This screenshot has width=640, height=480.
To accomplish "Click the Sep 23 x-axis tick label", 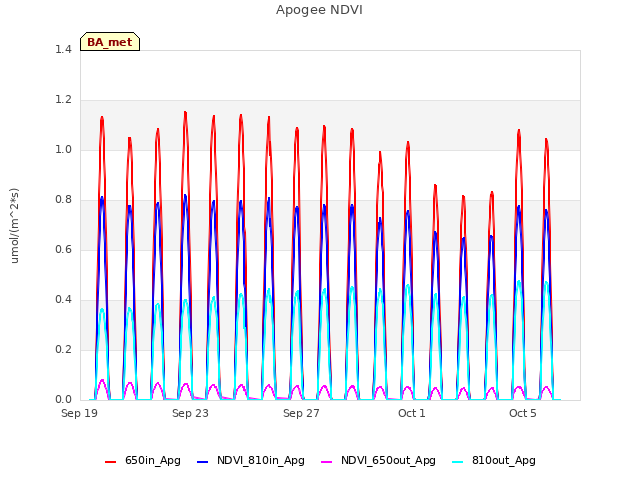I will coord(190,413).
